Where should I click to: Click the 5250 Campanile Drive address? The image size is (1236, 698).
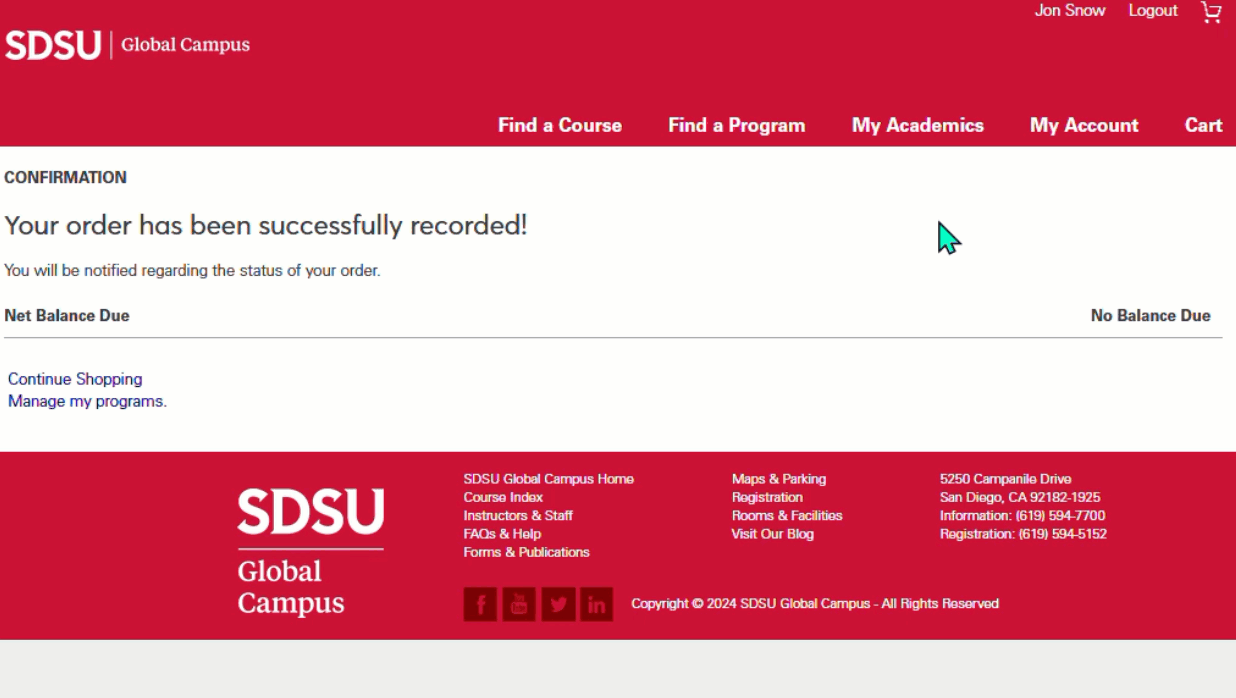(x=1005, y=479)
